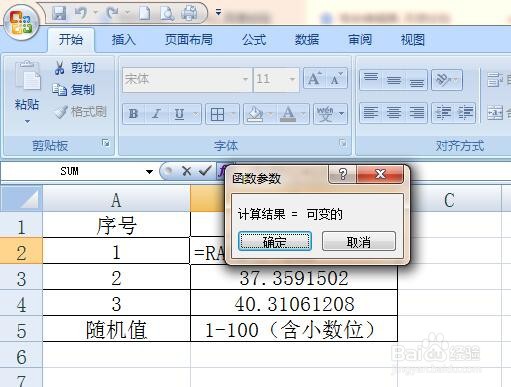Viewport: 511px width, 387px height.
Task: Undo last action in quick access toolbar
Action: [x=80, y=13]
